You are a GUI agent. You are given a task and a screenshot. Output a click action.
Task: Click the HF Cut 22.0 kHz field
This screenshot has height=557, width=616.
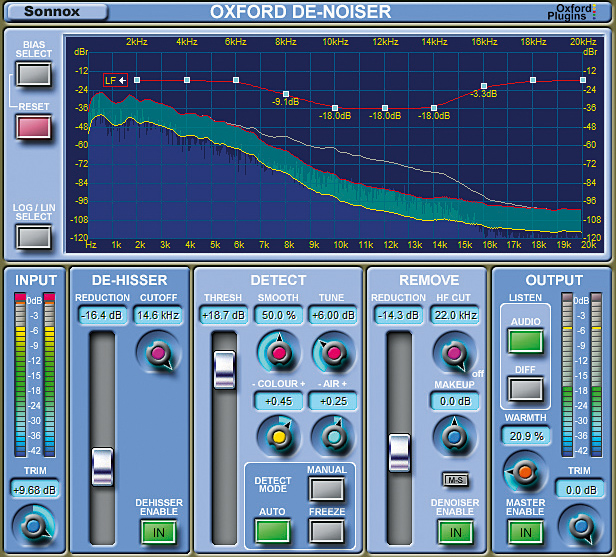455,315
